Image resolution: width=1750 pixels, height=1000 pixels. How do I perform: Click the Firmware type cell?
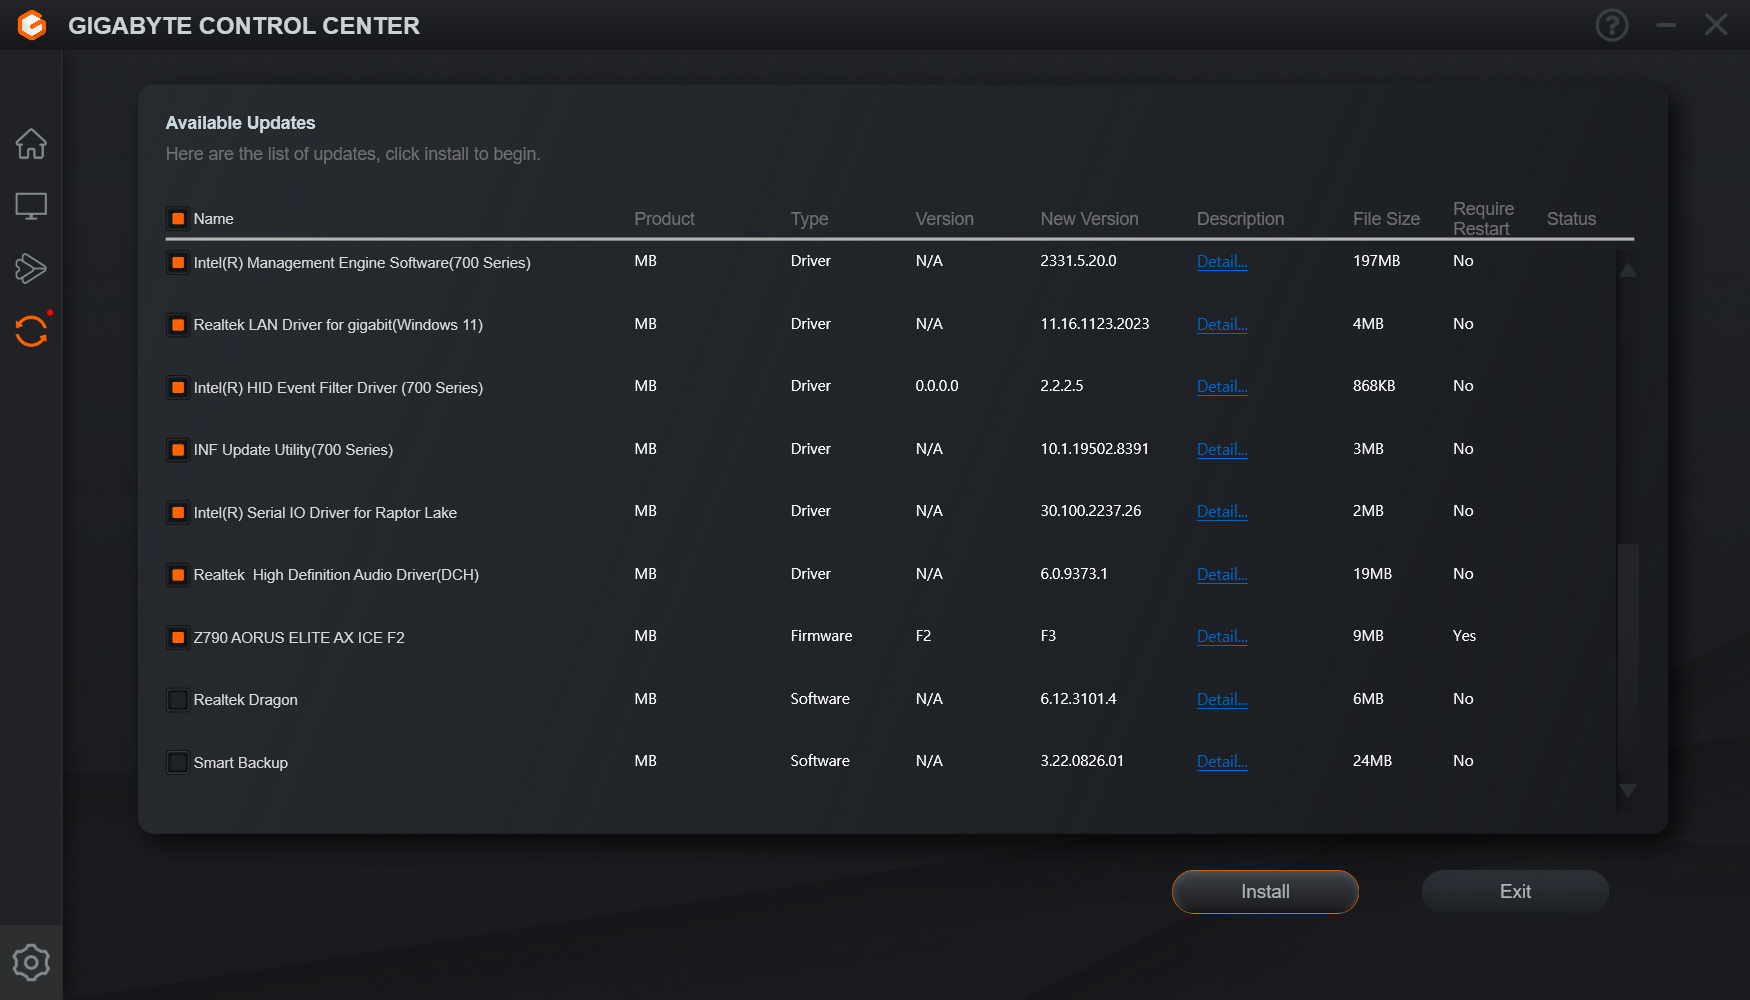pyautogui.click(x=821, y=636)
